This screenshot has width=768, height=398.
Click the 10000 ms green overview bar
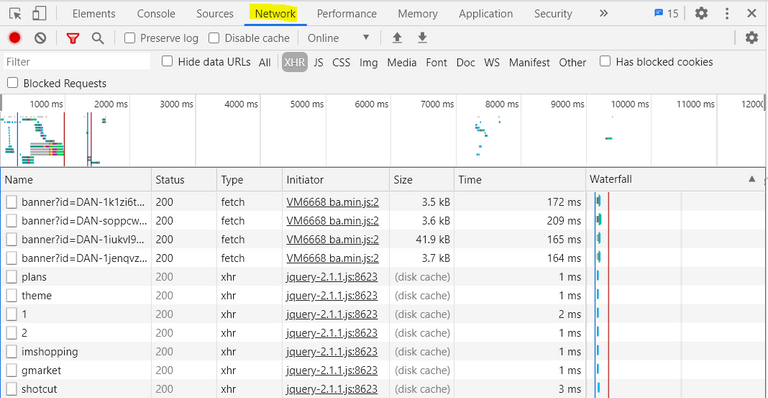tap(609, 139)
